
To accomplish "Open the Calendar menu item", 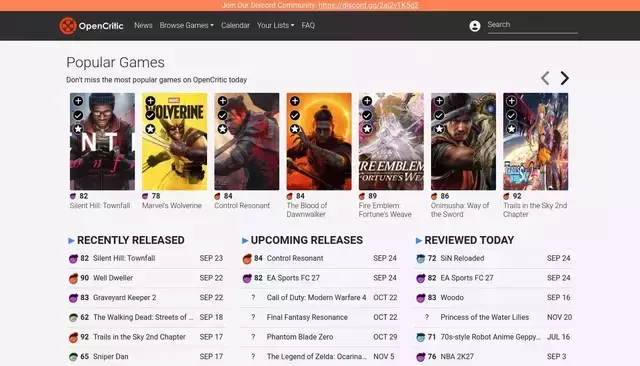I will pyautogui.click(x=235, y=25).
